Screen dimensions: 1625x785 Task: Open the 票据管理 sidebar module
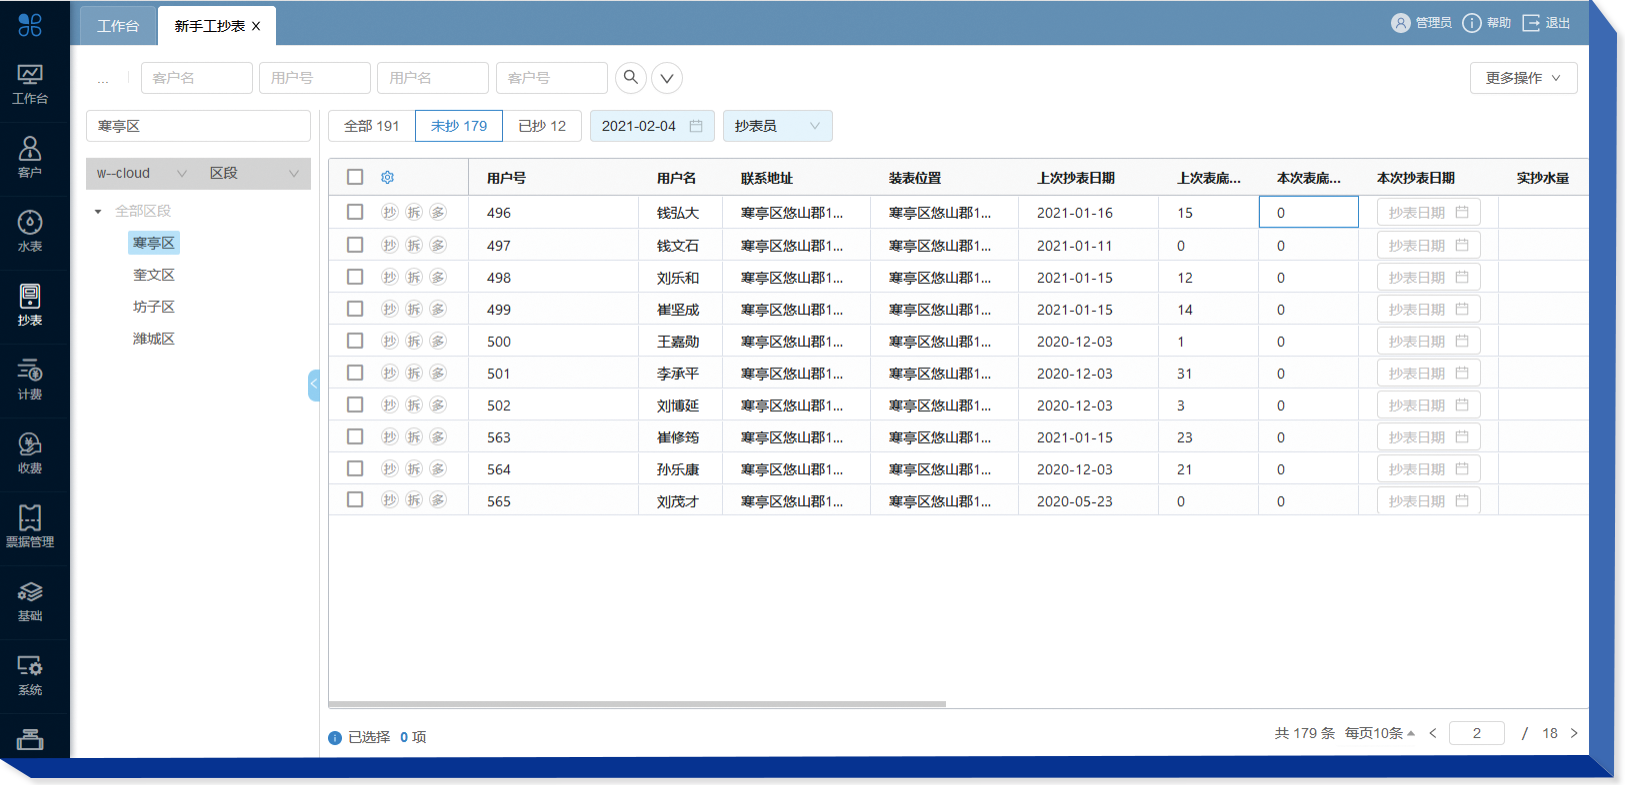coord(30,529)
